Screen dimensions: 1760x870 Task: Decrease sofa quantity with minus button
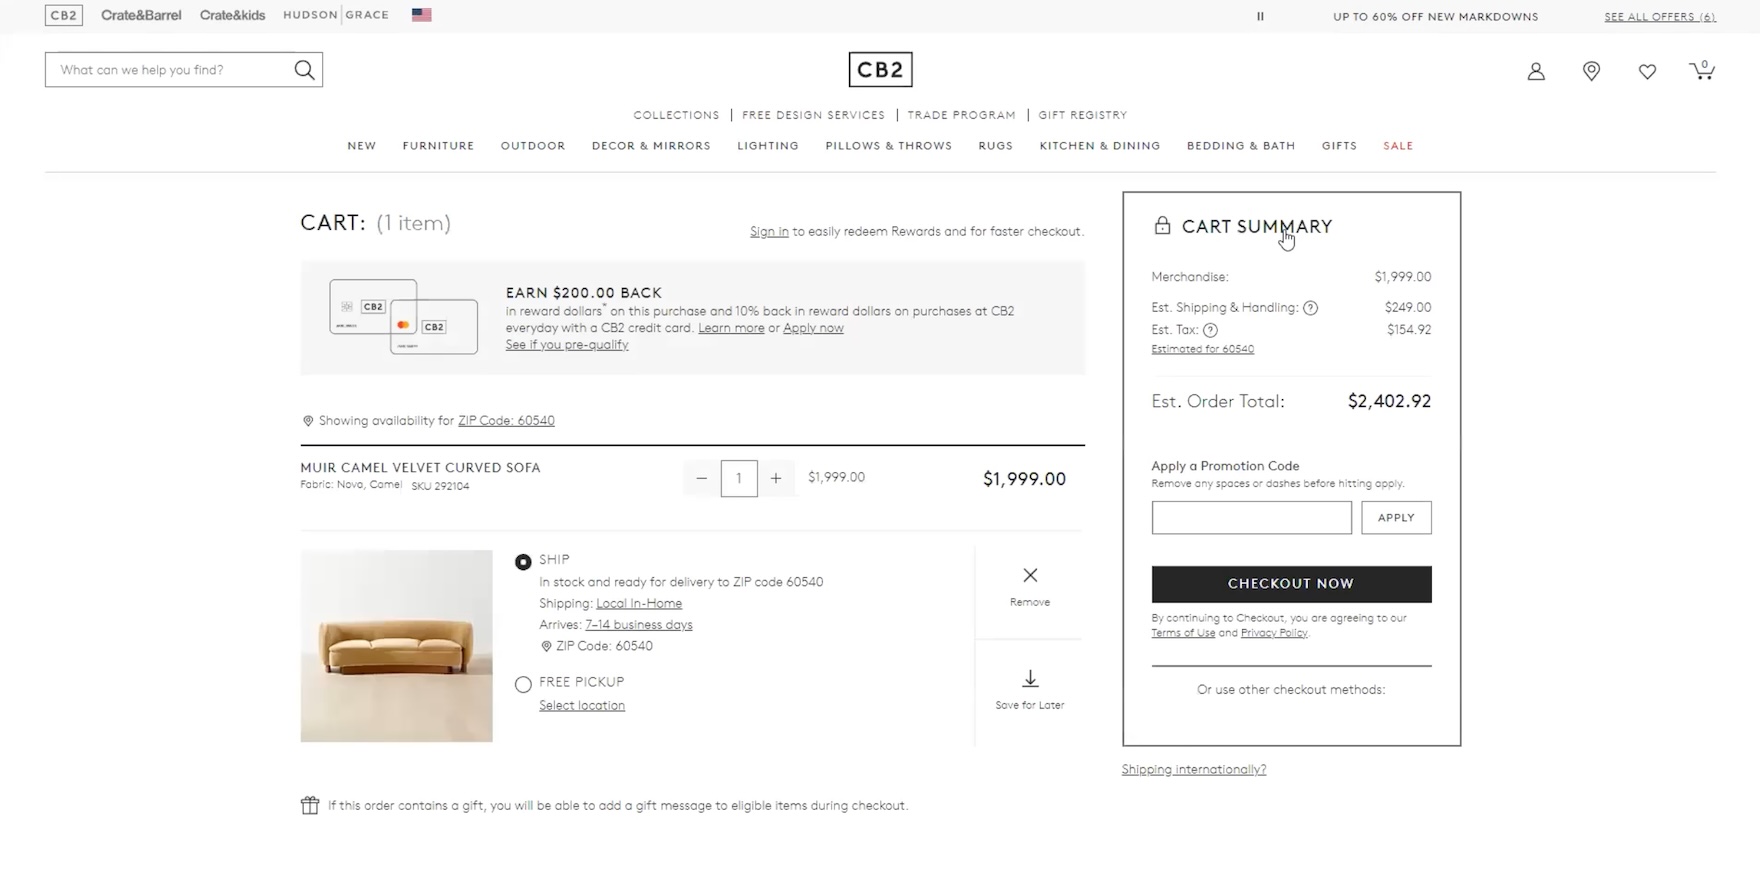click(701, 479)
